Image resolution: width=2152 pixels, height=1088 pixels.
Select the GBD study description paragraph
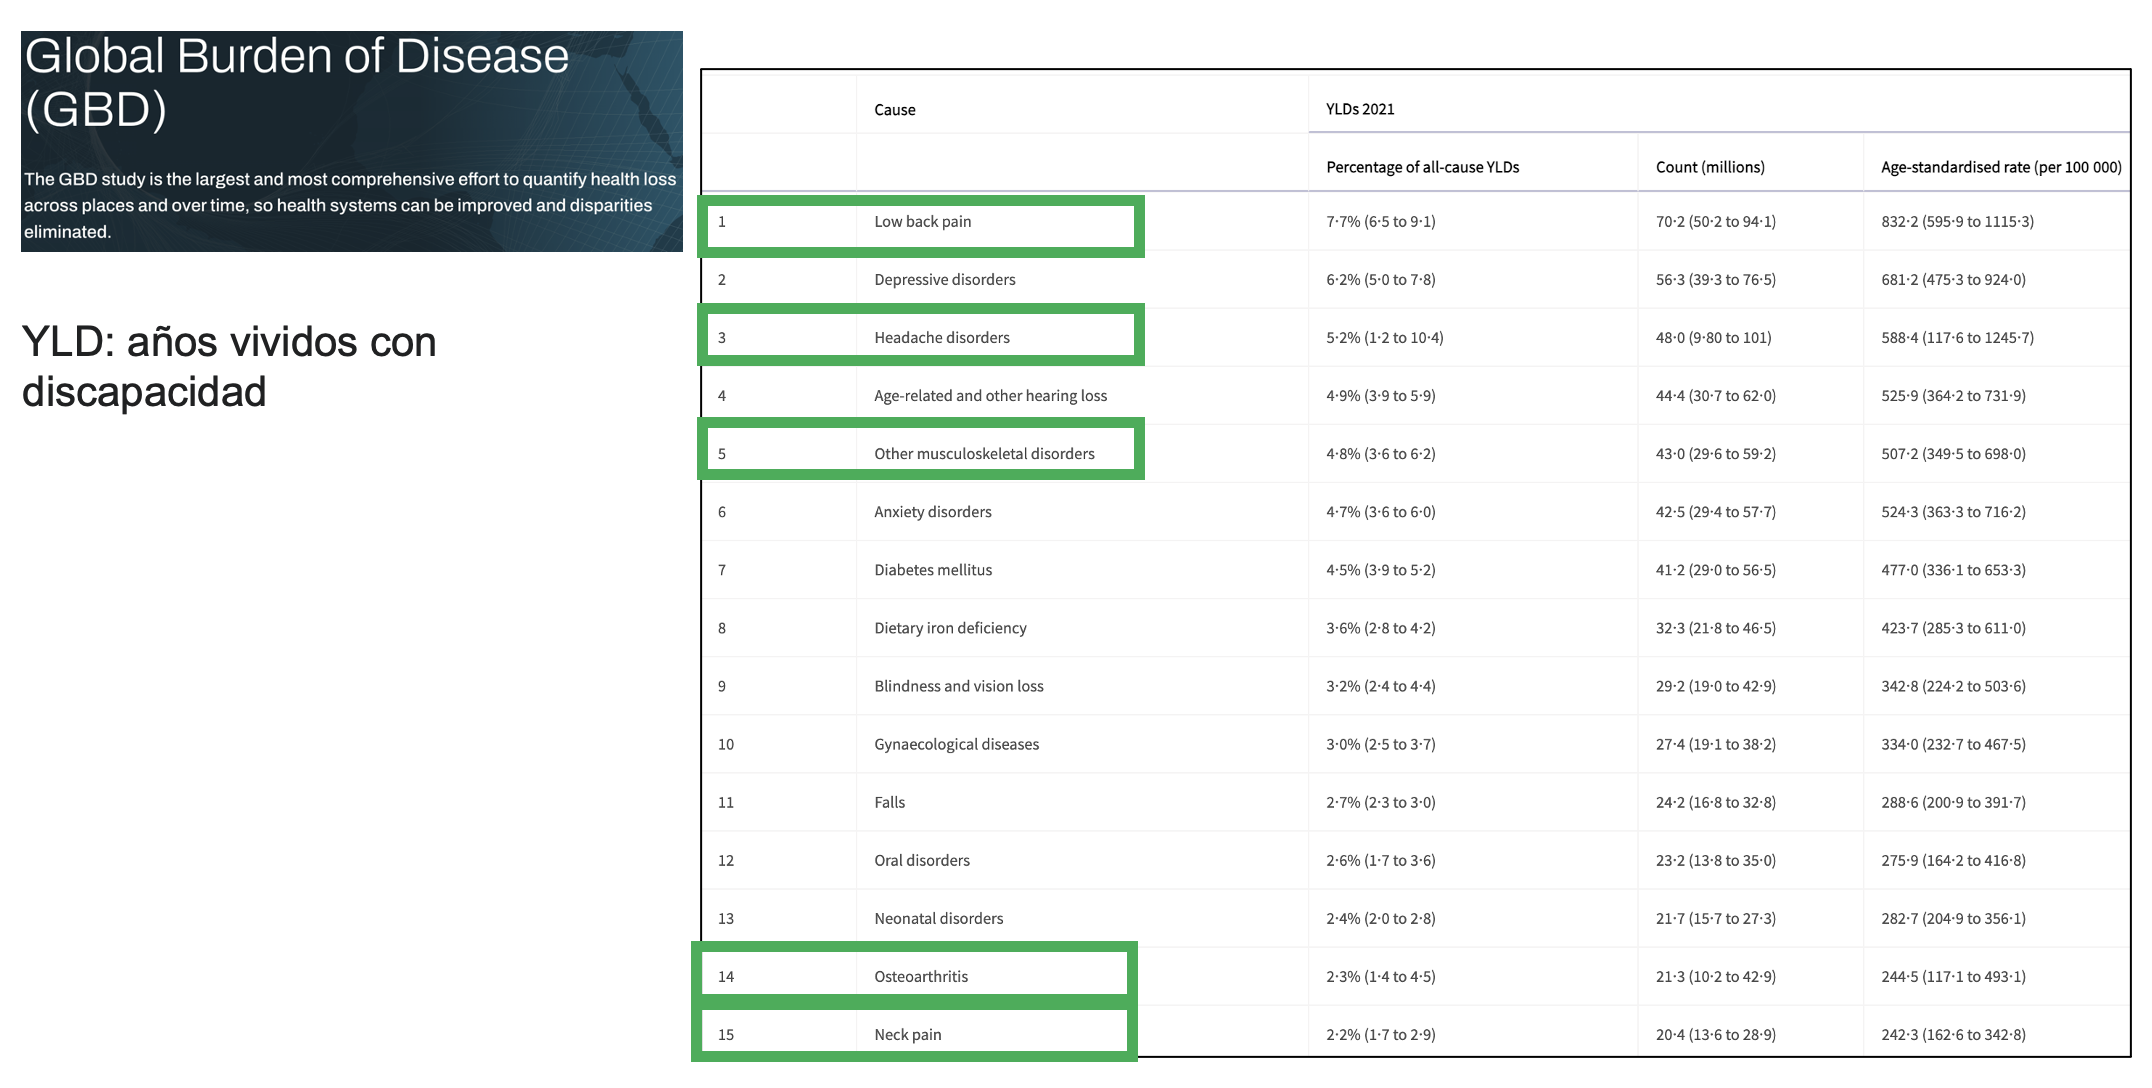pos(350,205)
